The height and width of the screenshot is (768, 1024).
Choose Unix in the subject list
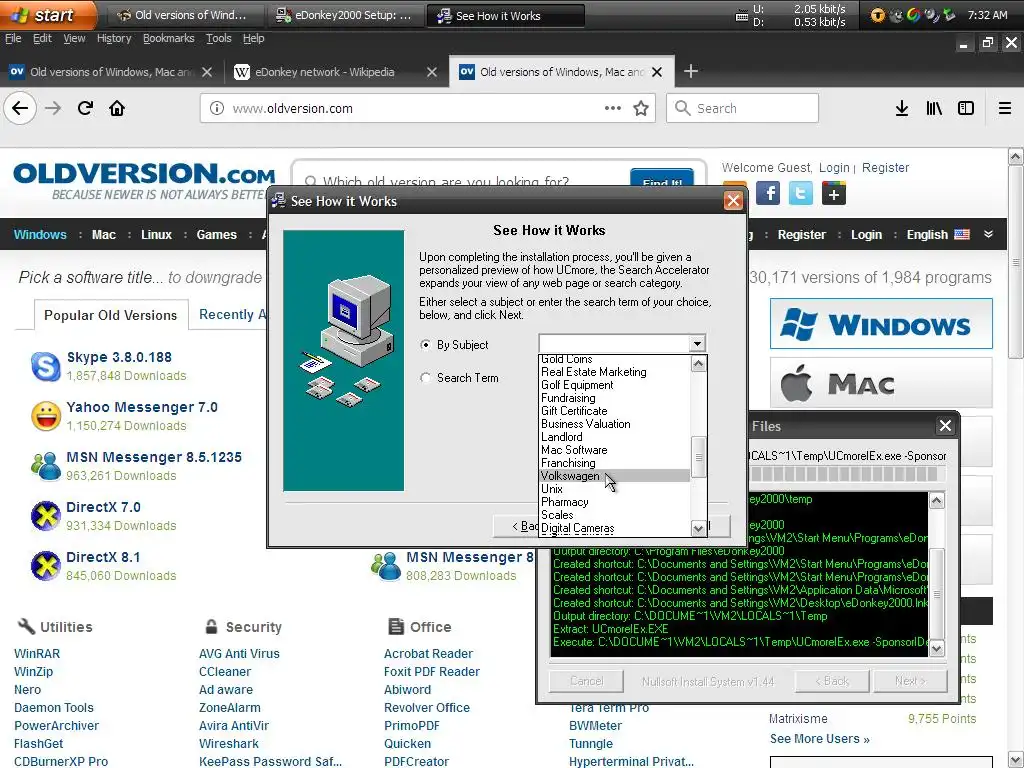pyautogui.click(x=614, y=489)
